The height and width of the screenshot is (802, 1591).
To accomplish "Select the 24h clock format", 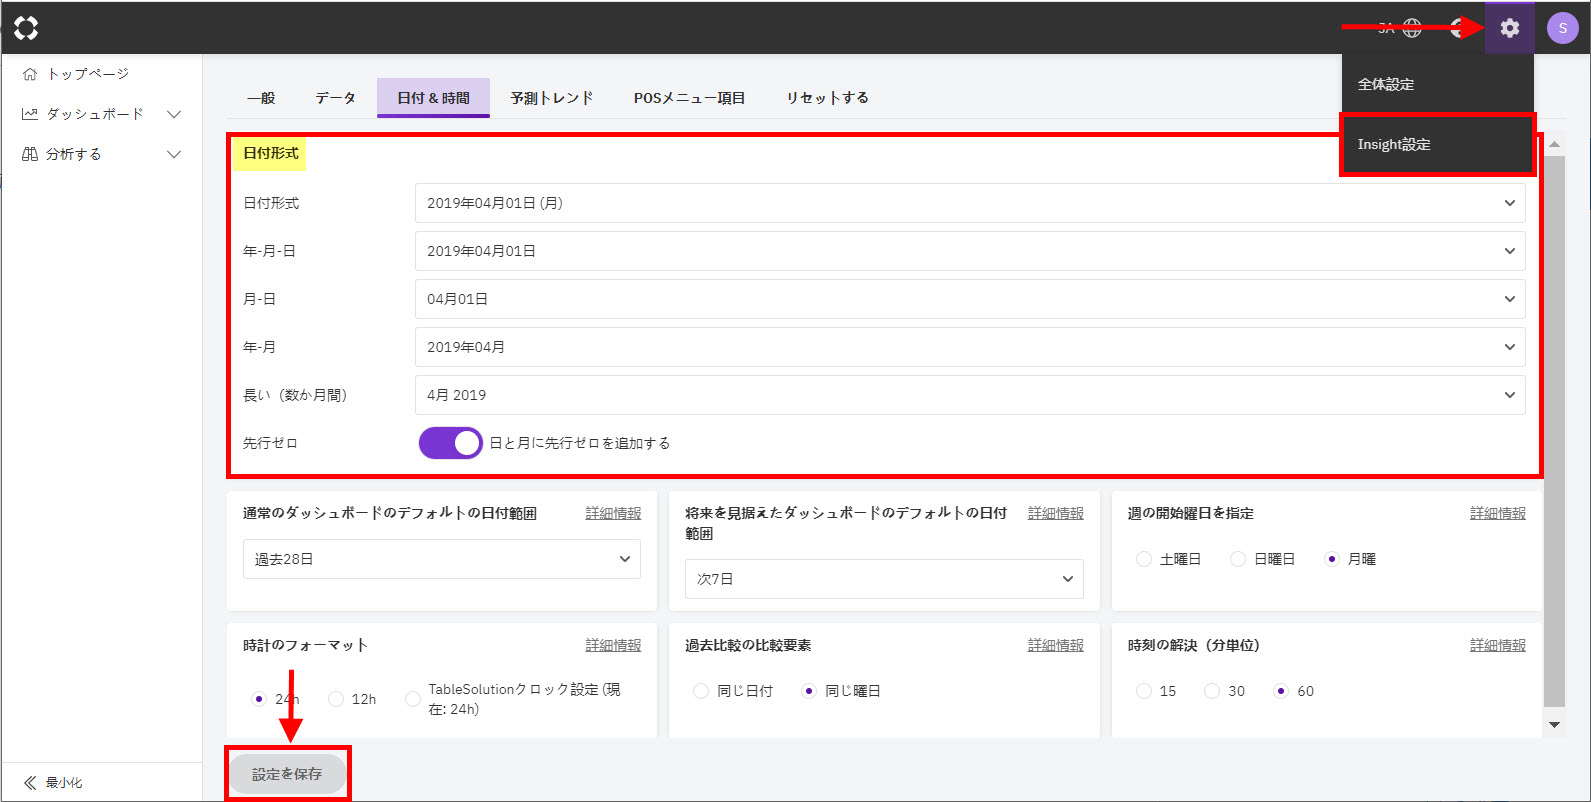I will tap(259, 699).
